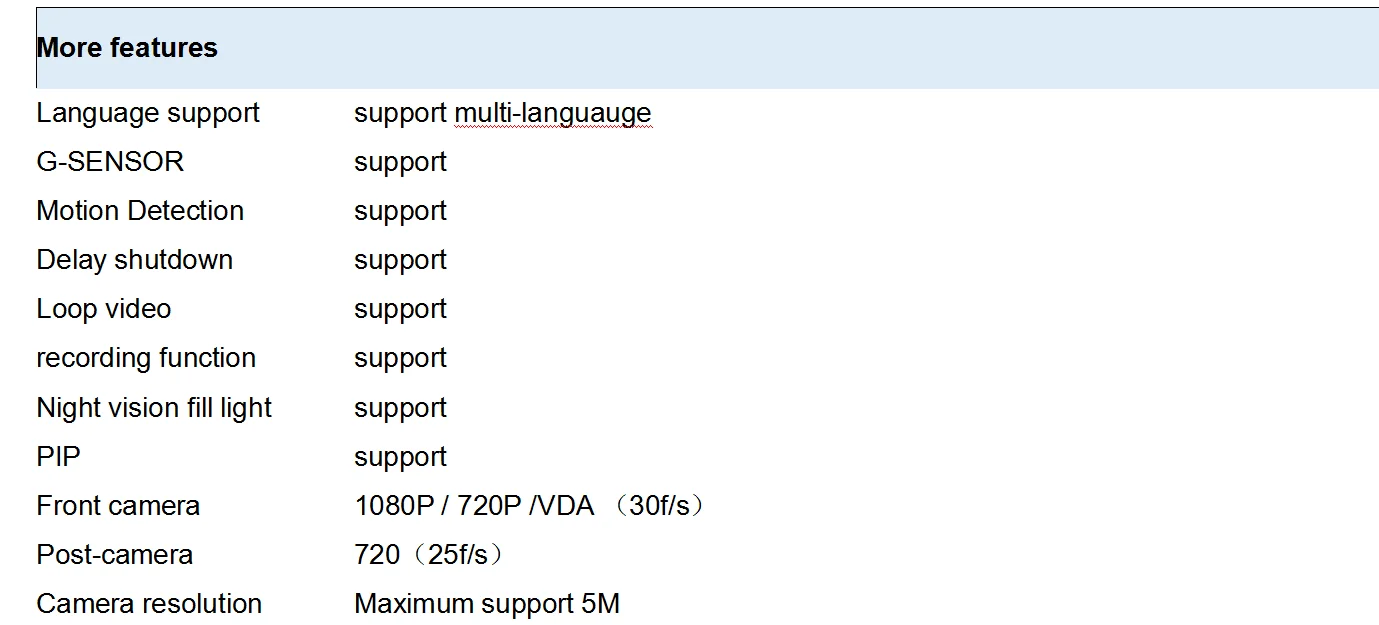Select the Camera resolution label

pyautogui.click(x=149, y=604)
